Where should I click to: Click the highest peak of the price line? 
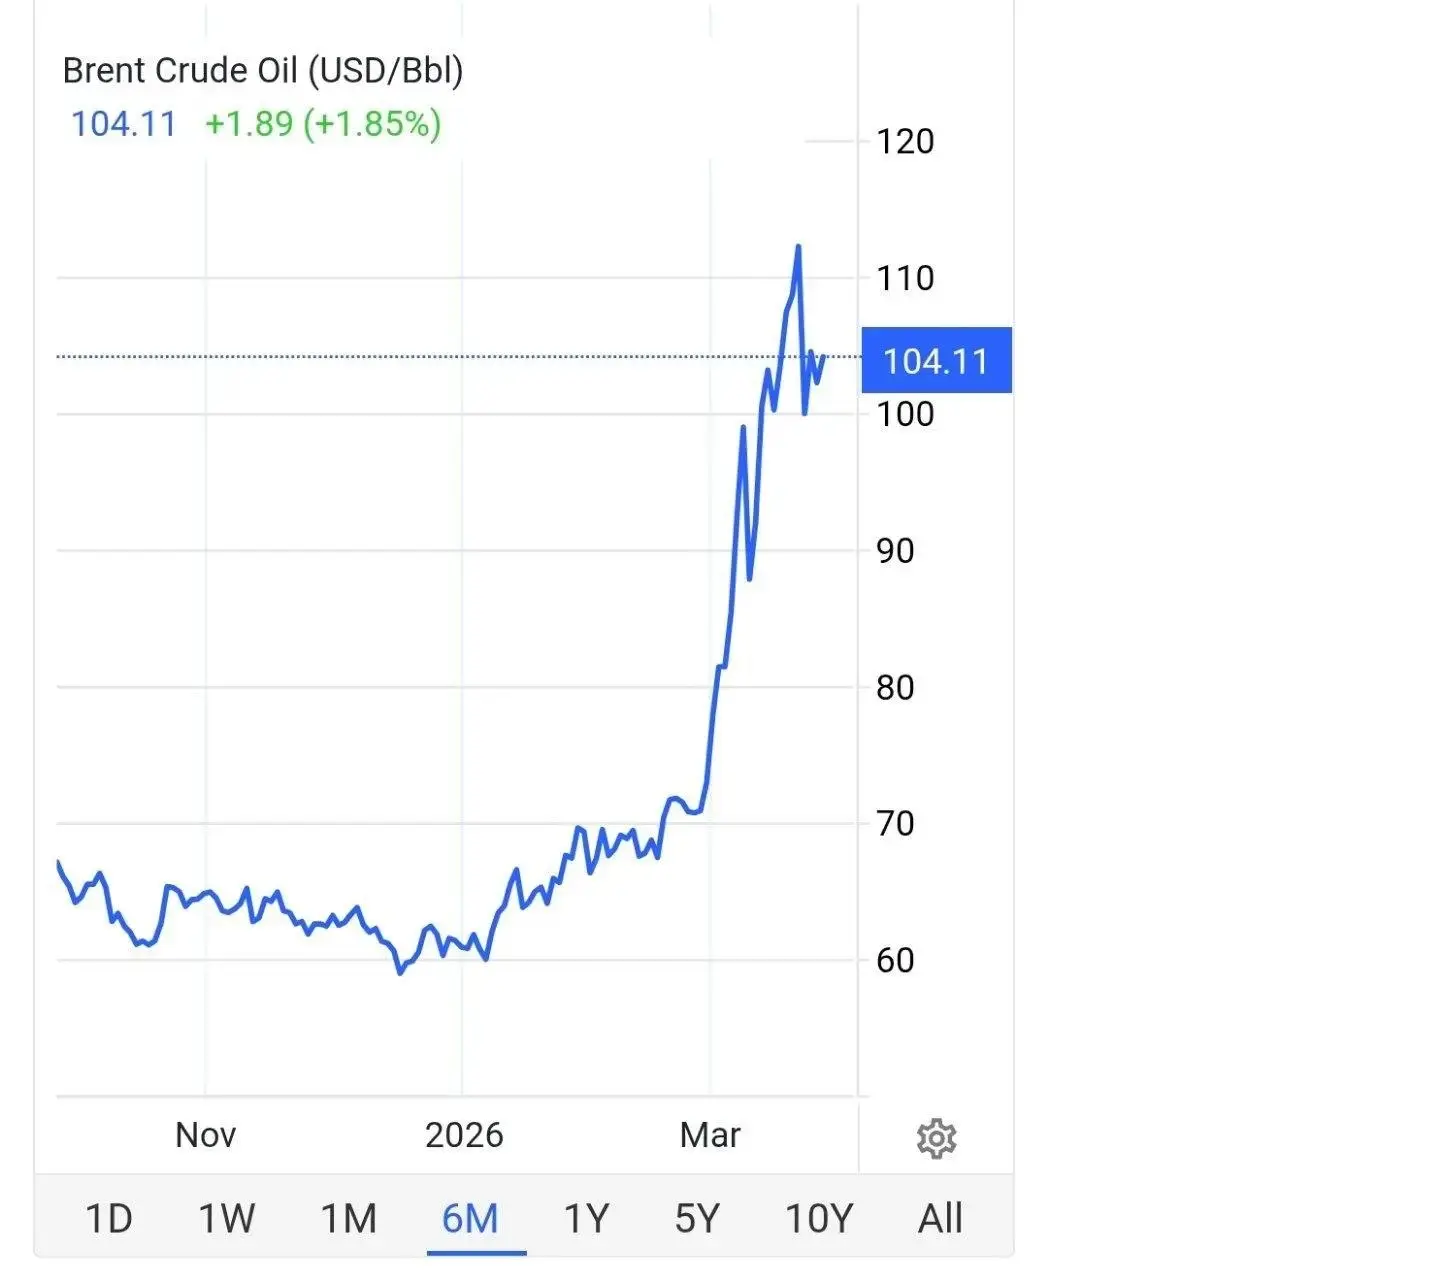pos(798,246)
